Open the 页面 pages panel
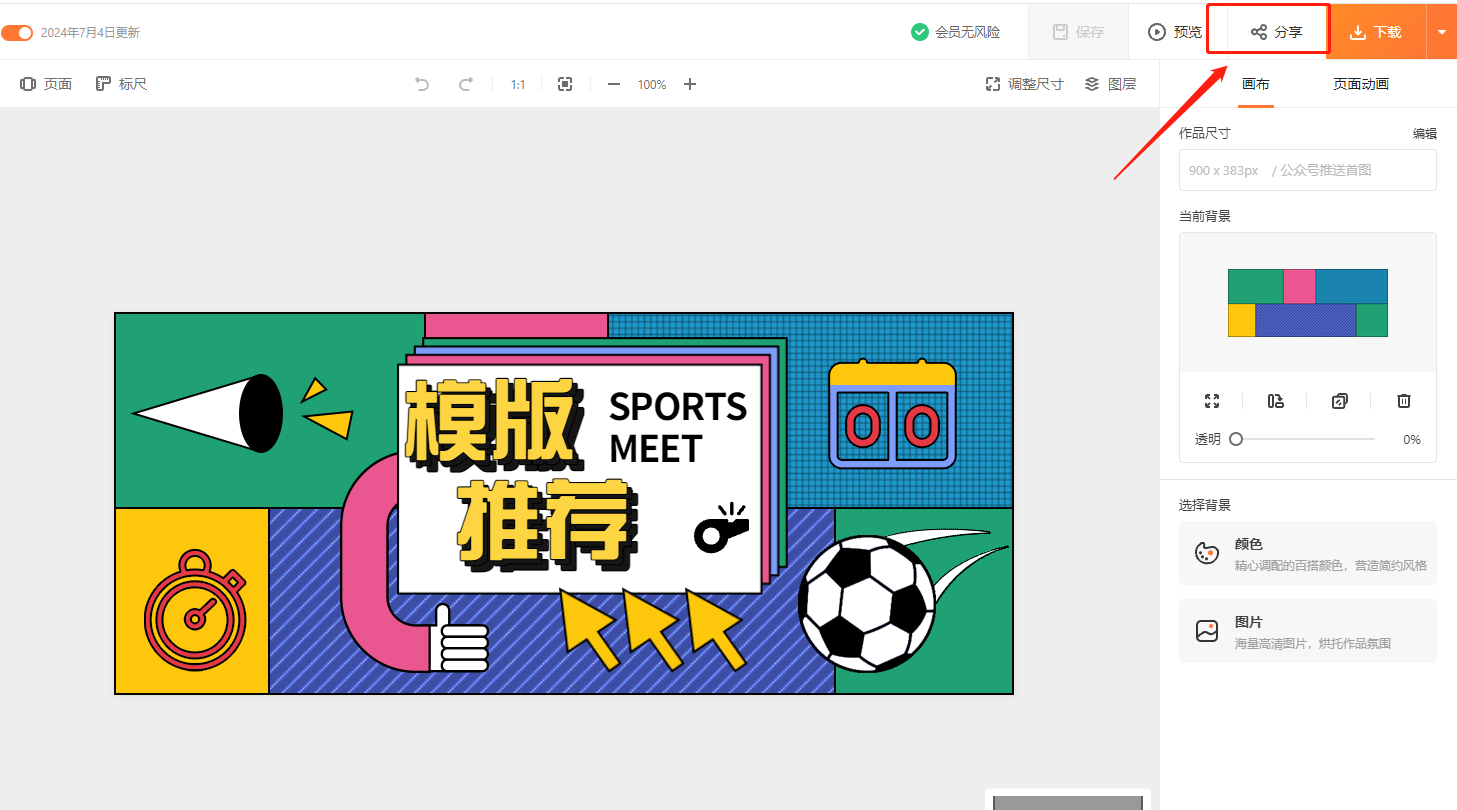The height and width of the screenshot is (810, 1457). 46,84
